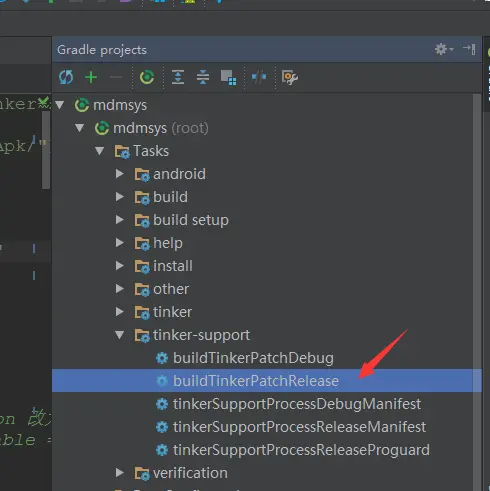Expand the install task group
490x491 pixels.
tap(120, 266)
